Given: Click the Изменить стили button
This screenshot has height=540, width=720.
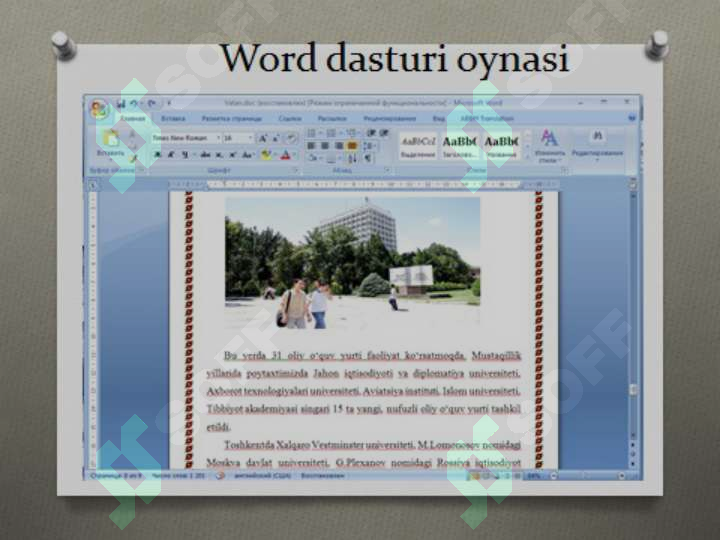Looking at the screenshot, I should point(549,146).
